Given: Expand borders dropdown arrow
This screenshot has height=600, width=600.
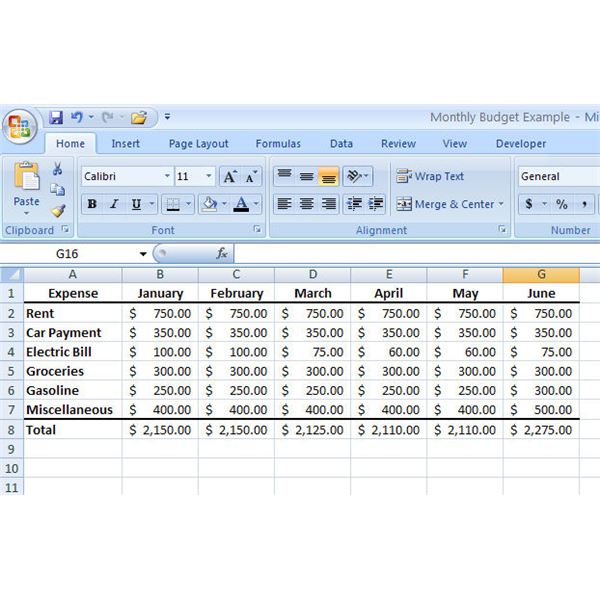Looking at the screenshot, I should click(188, 204).
